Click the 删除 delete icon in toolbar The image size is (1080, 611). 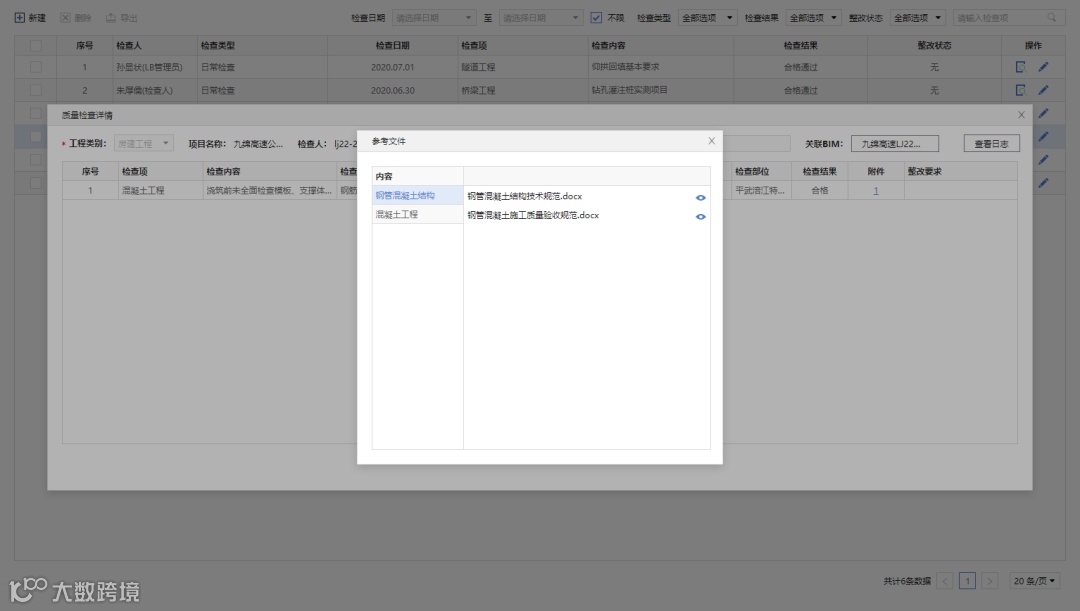point(65,18)
